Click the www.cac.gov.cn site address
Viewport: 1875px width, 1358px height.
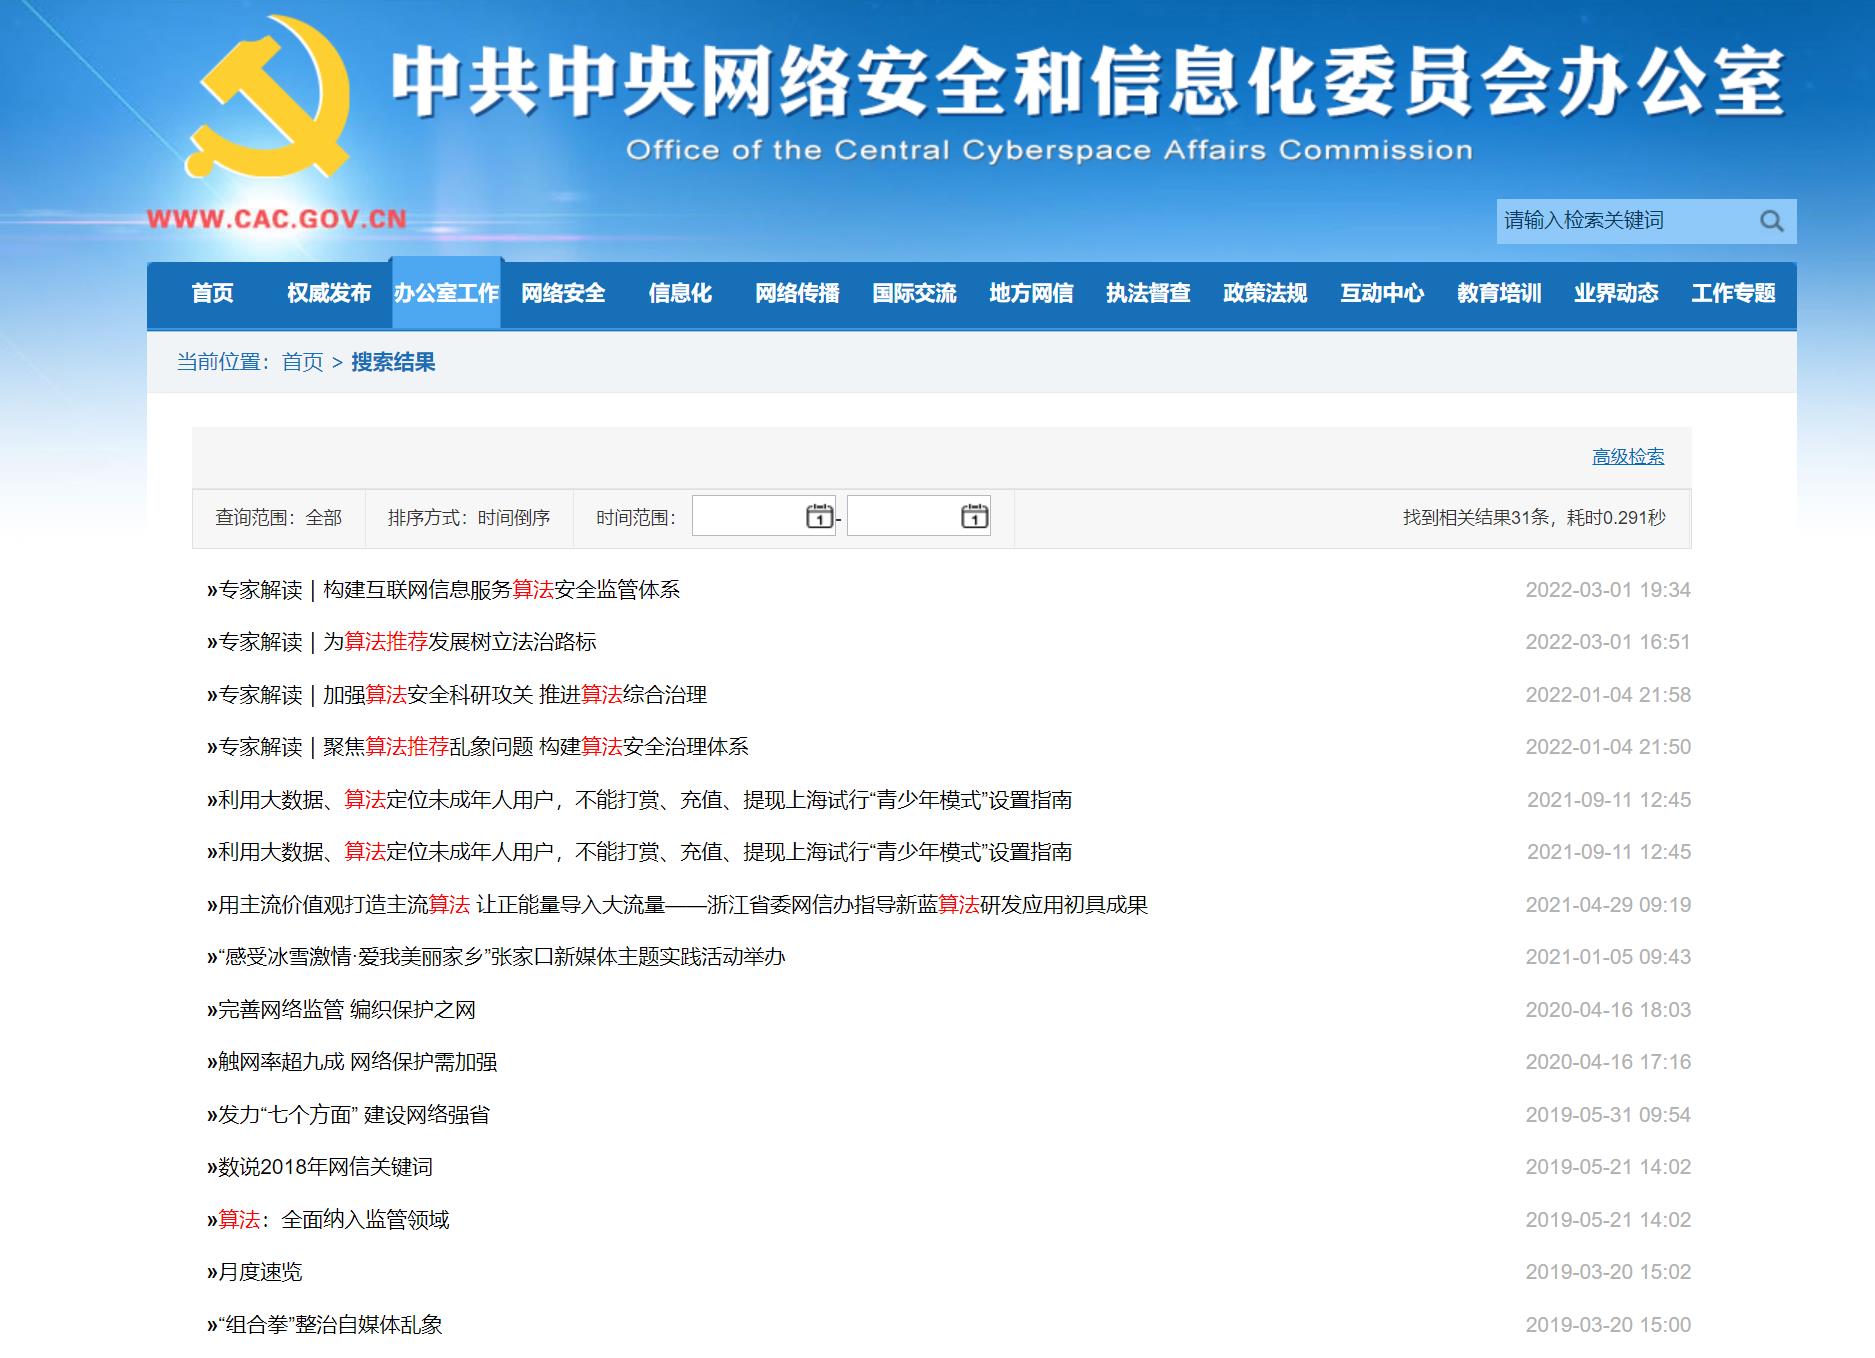[277, 219]
